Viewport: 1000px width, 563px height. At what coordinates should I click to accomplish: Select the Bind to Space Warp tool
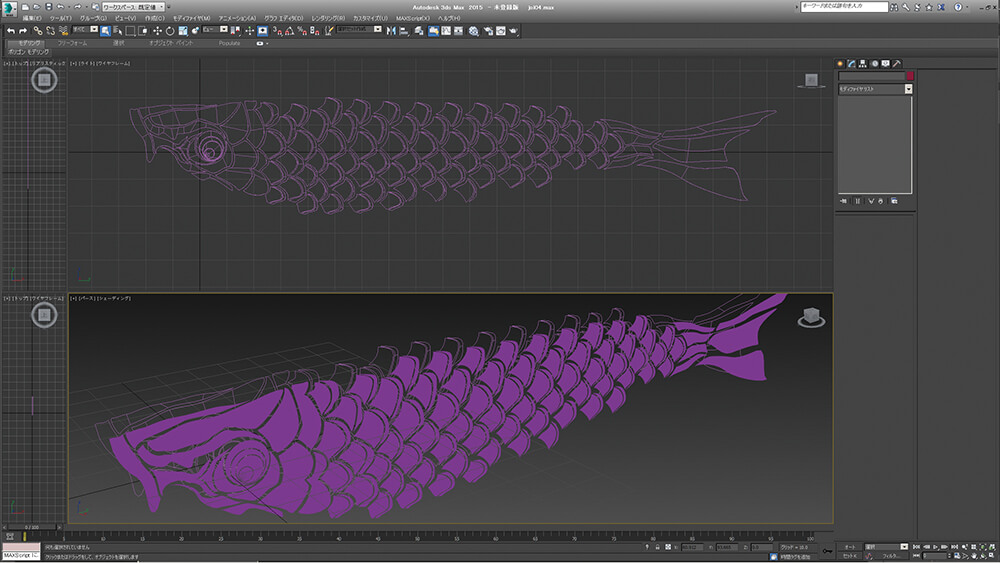tap(62, 31)
